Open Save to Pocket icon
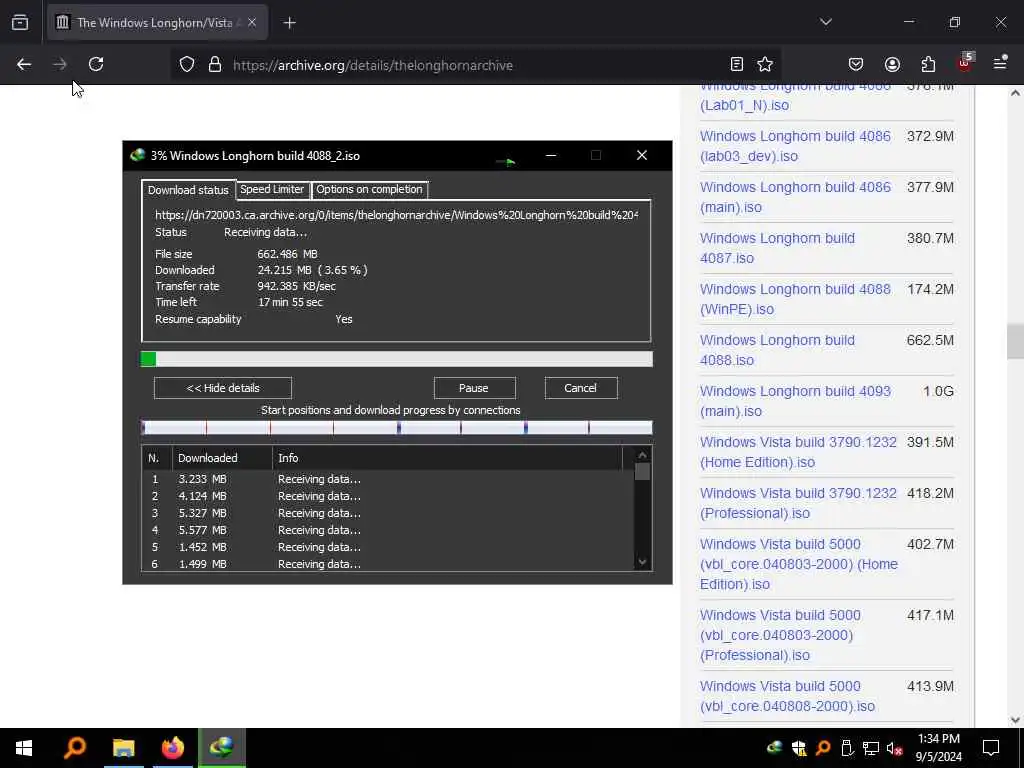The height and width of the screenshot is (768, 1024). click(x=856, y=64)
